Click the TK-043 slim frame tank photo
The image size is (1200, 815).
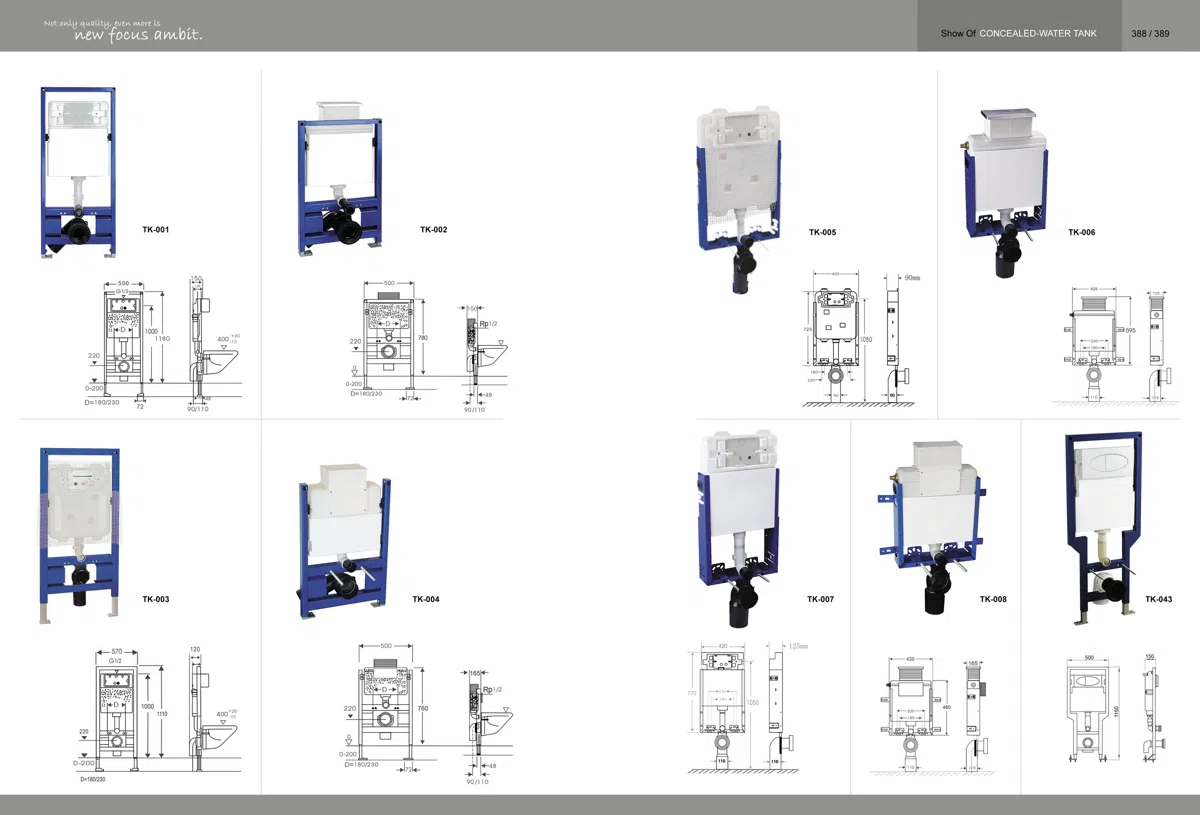(x=1104, y=528)
